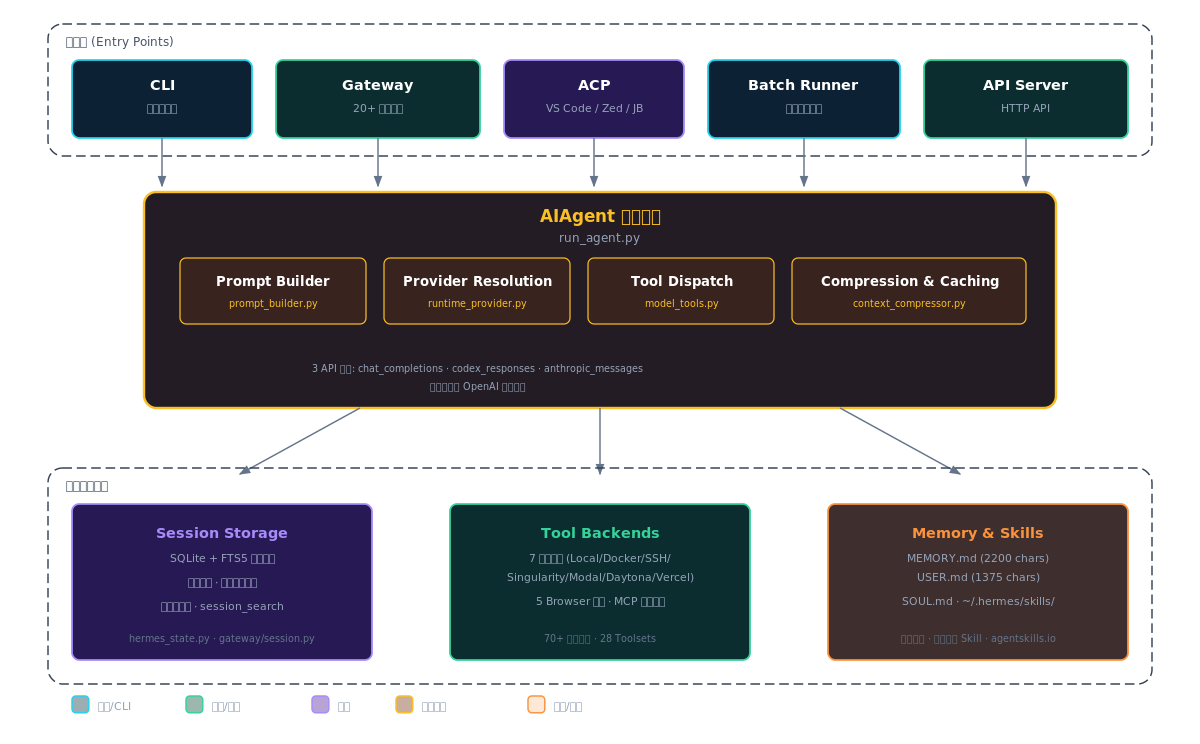1200x744 pixels.
Task: Click the 'Singularity/Modal/Daytona/Vercel)' line
Action: 600,577
